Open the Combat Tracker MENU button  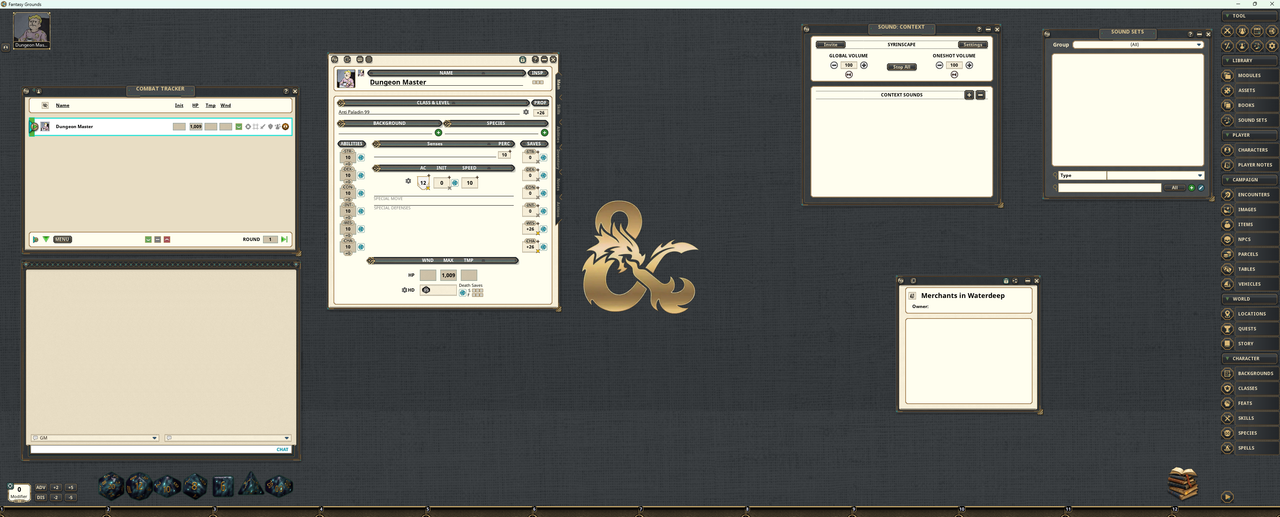pos(62,239)
